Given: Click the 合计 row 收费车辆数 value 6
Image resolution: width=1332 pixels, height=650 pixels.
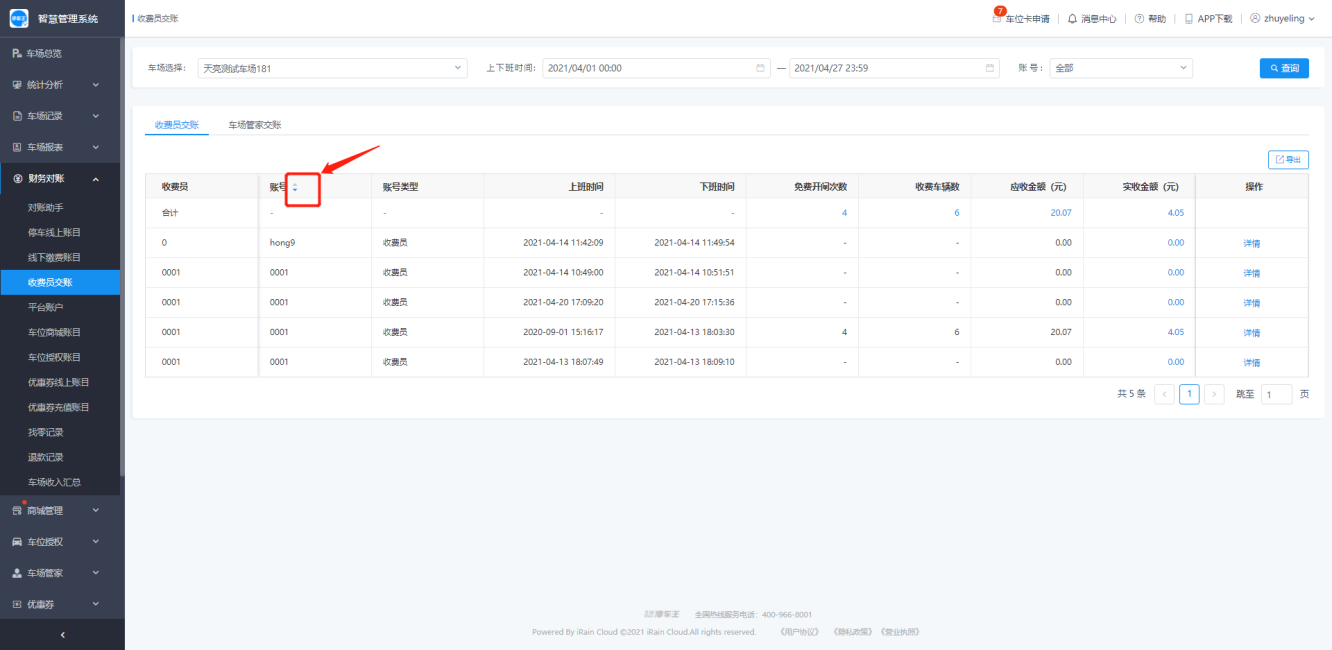Looking at the screenshot, I should (956, 213).
